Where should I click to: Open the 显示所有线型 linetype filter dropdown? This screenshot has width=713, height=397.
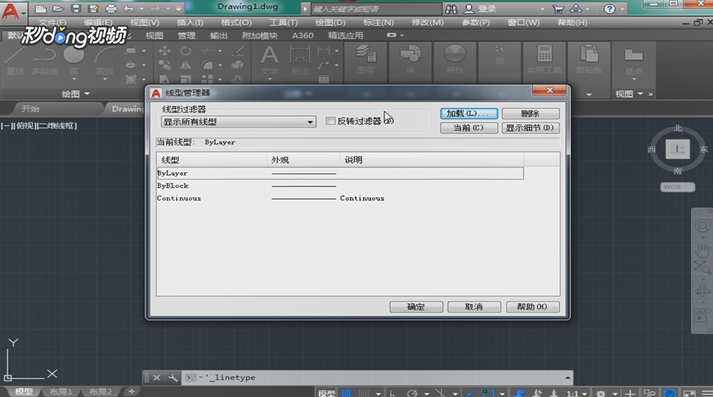click(238, 122)
